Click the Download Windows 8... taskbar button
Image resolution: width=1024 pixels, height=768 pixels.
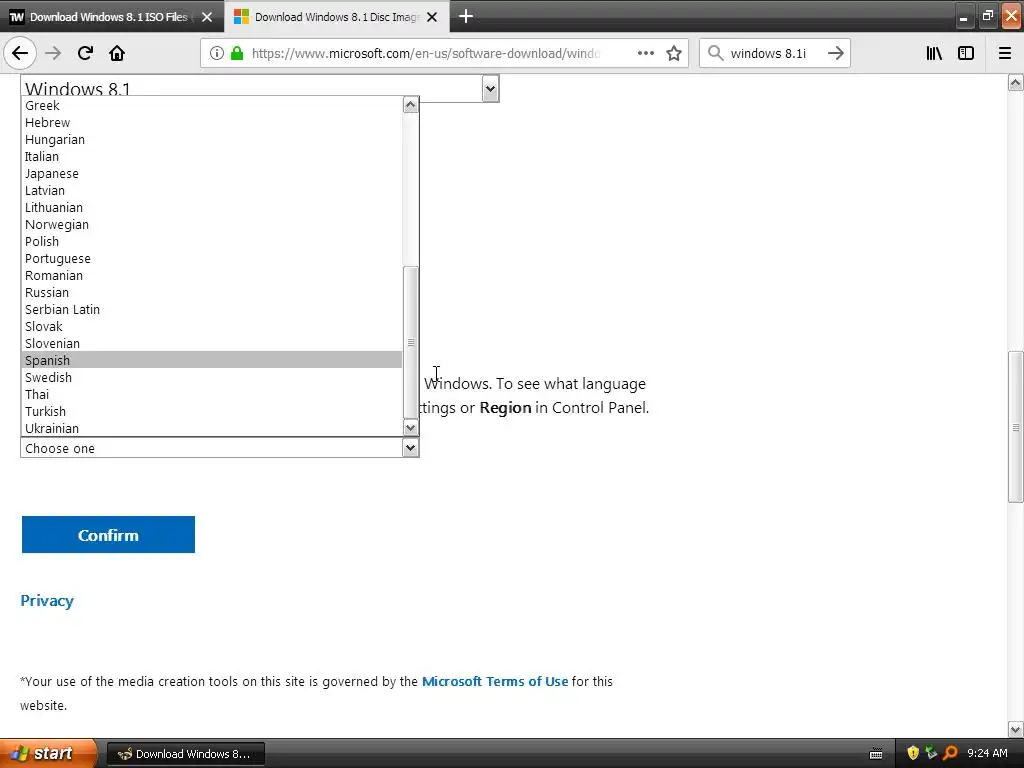coord(185,754)
